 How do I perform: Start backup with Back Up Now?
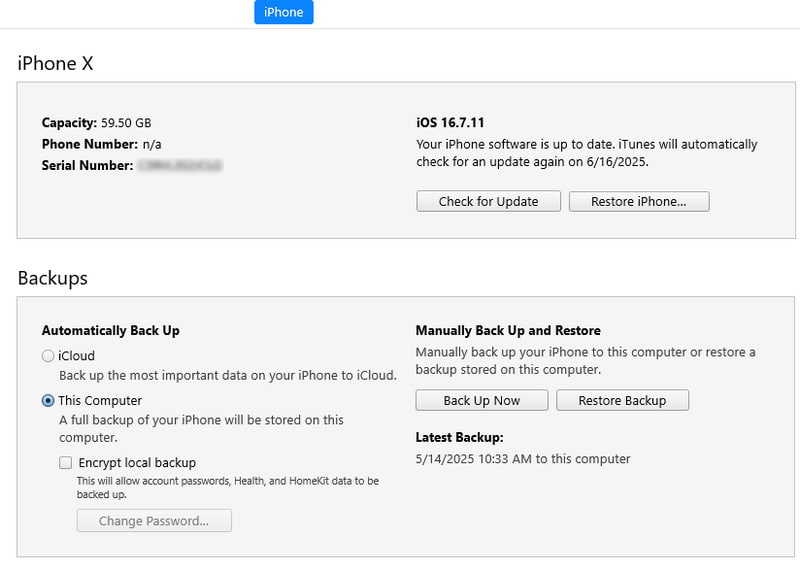coord(482,401)
